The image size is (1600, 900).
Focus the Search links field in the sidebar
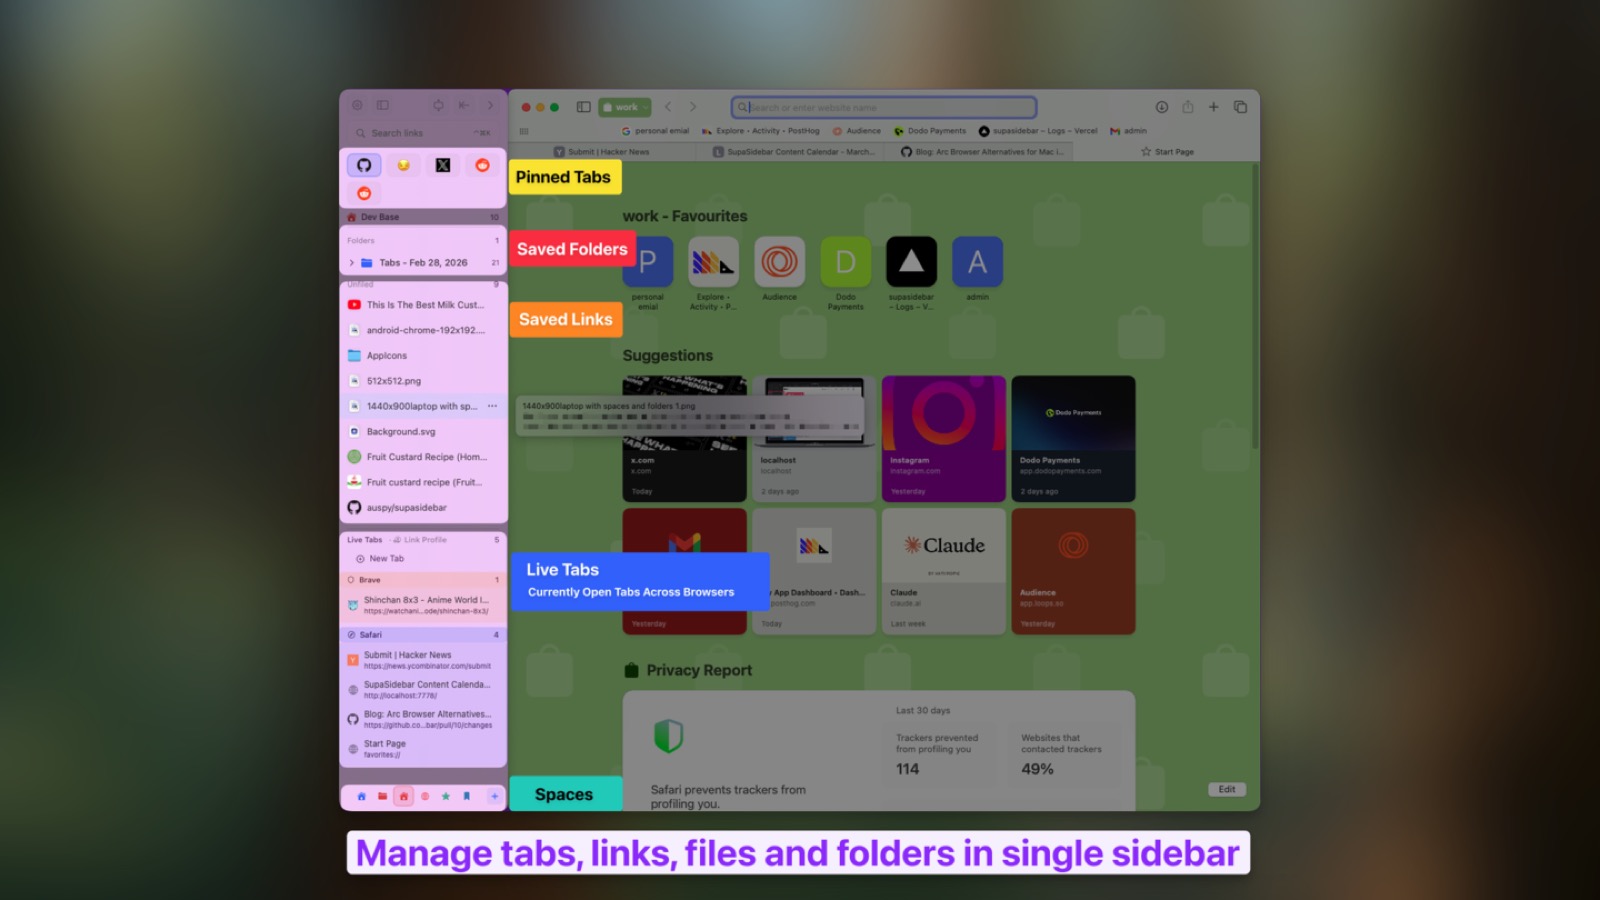click(x=423, y=133)
